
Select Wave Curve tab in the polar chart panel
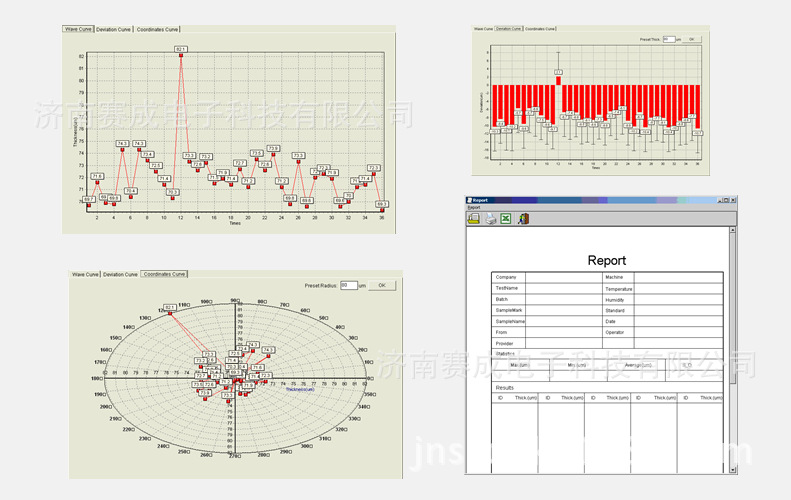click(85, 274)
